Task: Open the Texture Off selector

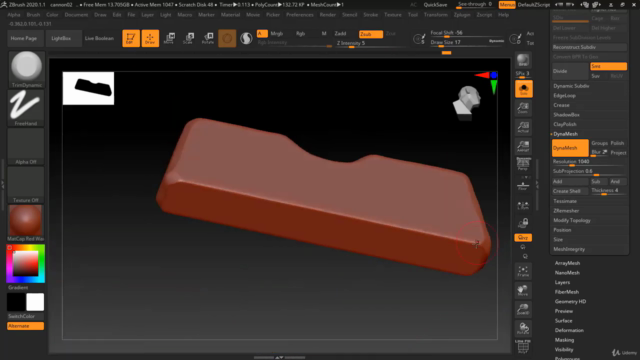Action: coord(26,184)
